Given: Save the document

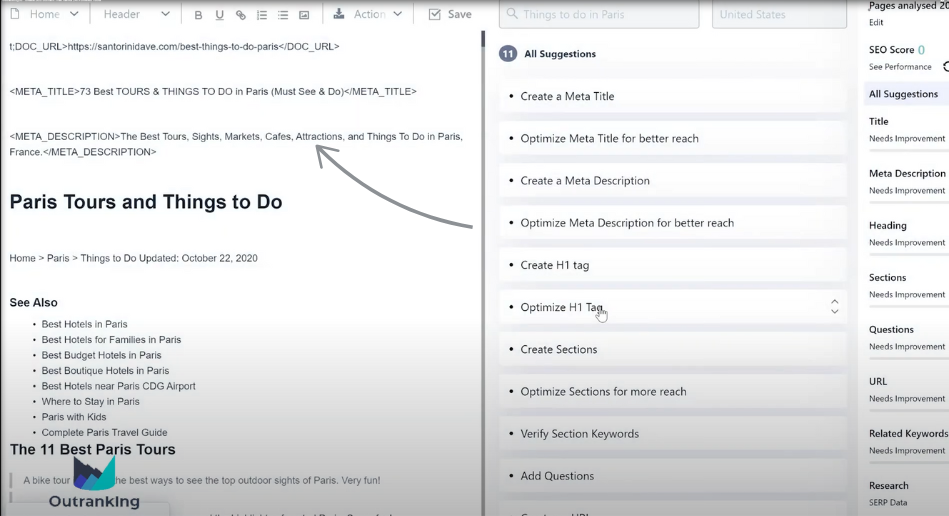Looking at the screenshot, I should [x=450, y=14].
